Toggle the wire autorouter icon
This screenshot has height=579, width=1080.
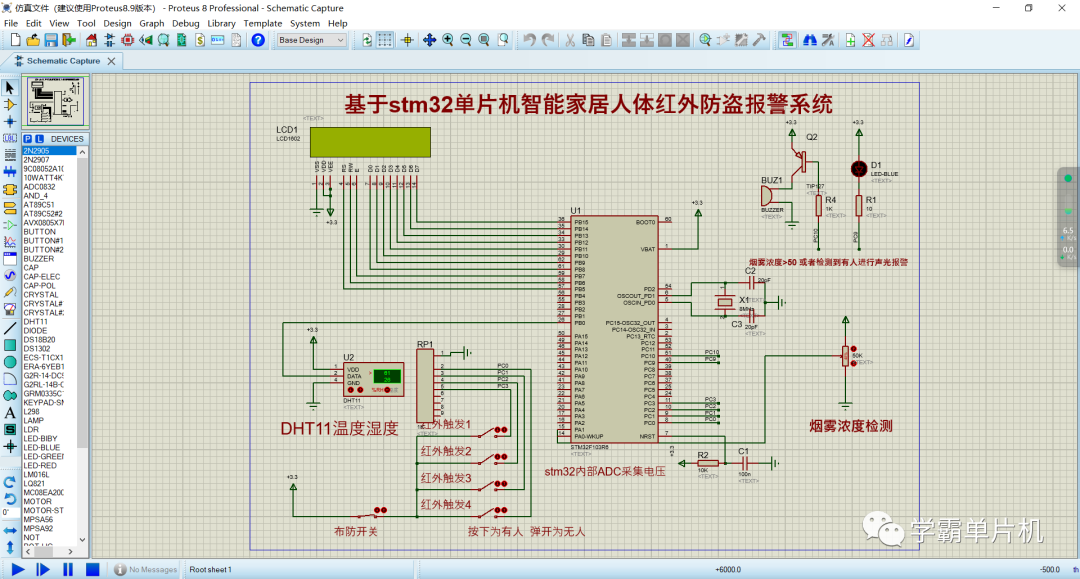click(787, 40)
